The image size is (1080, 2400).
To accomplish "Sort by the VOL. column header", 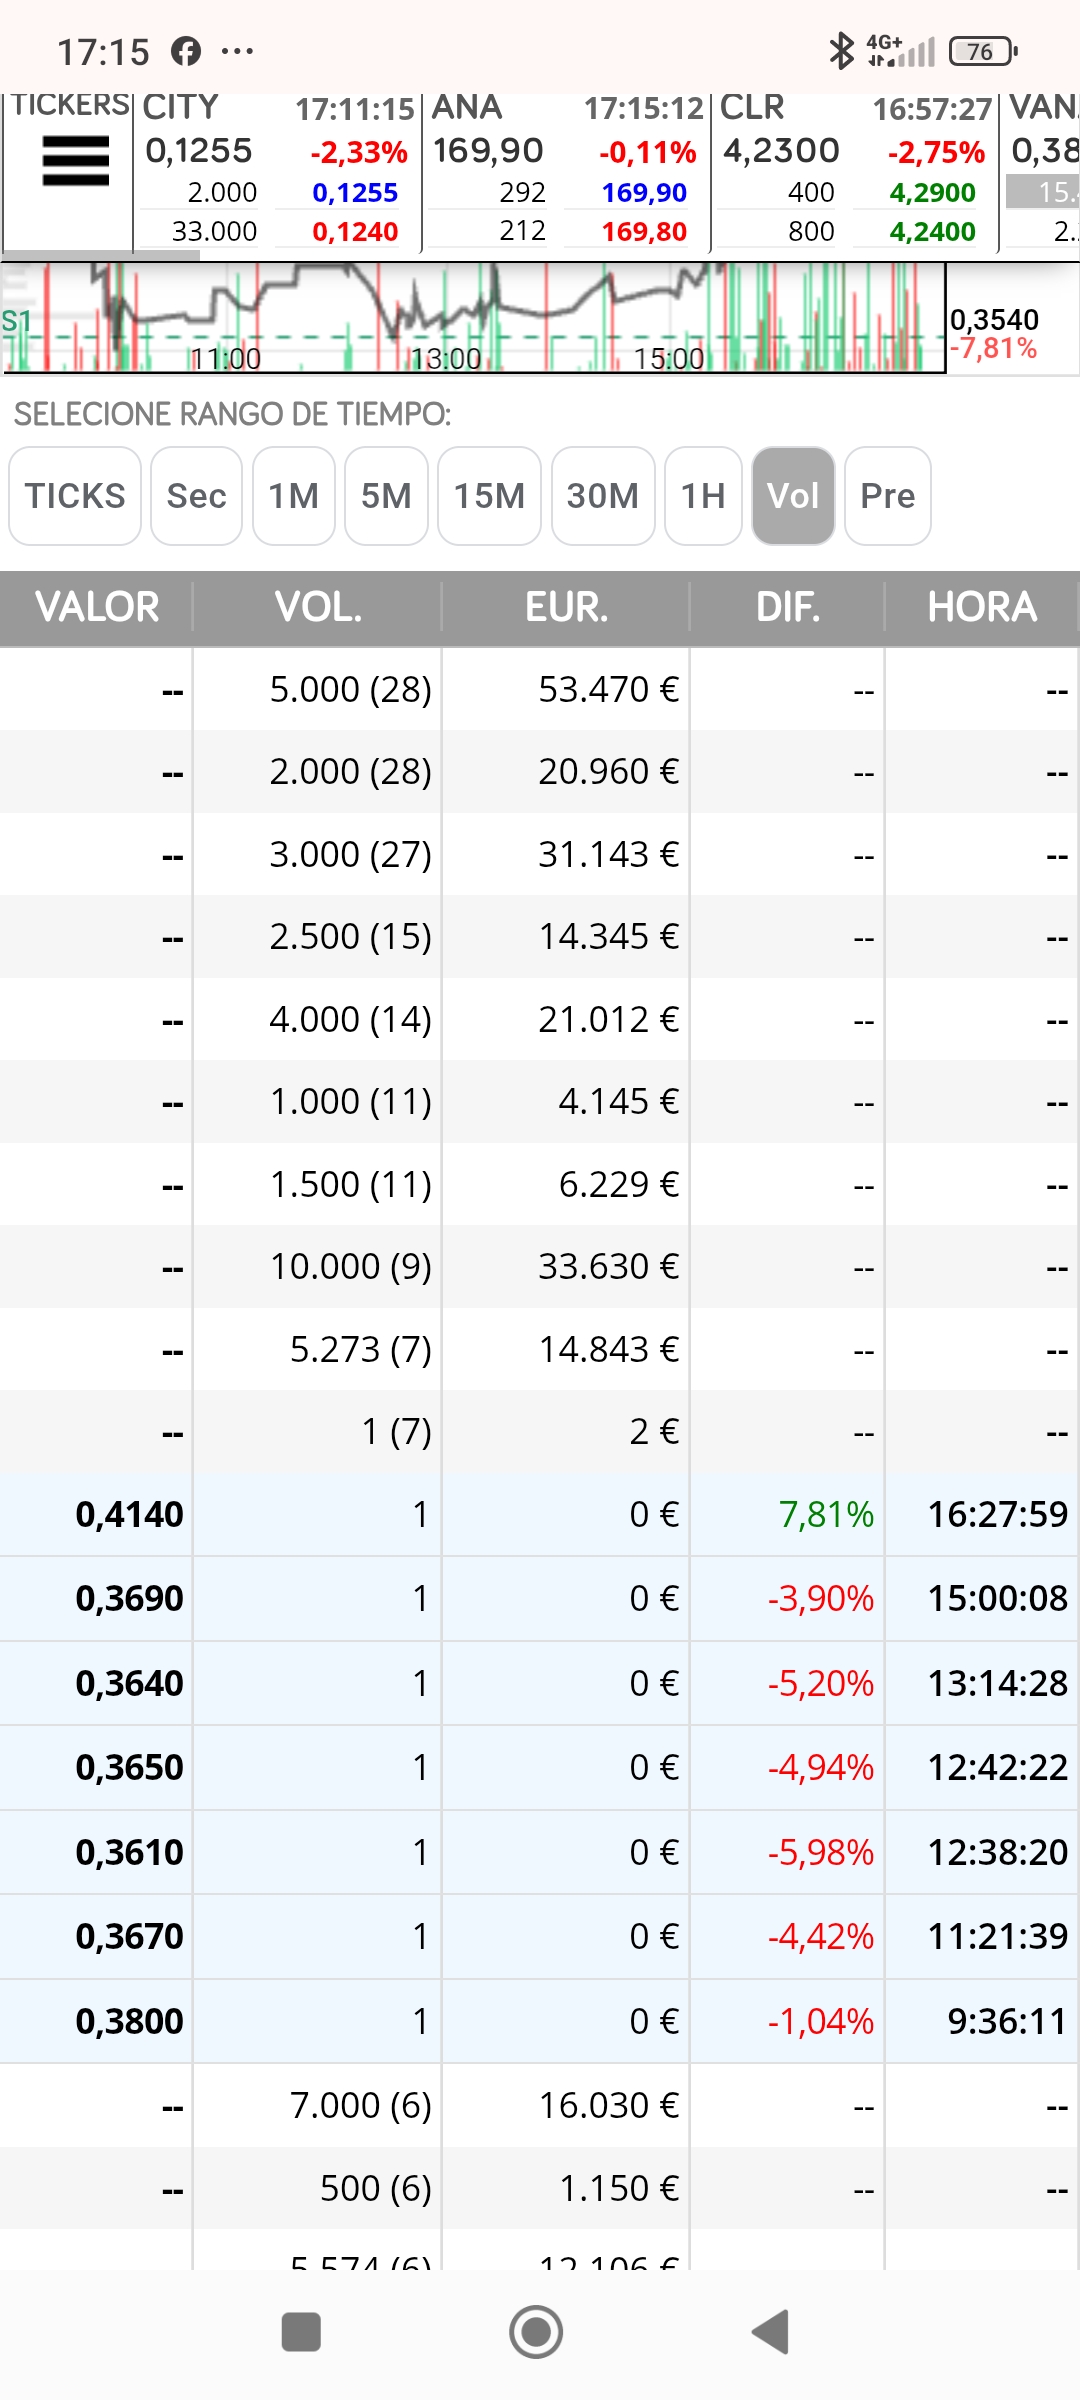I will point(318,607).
